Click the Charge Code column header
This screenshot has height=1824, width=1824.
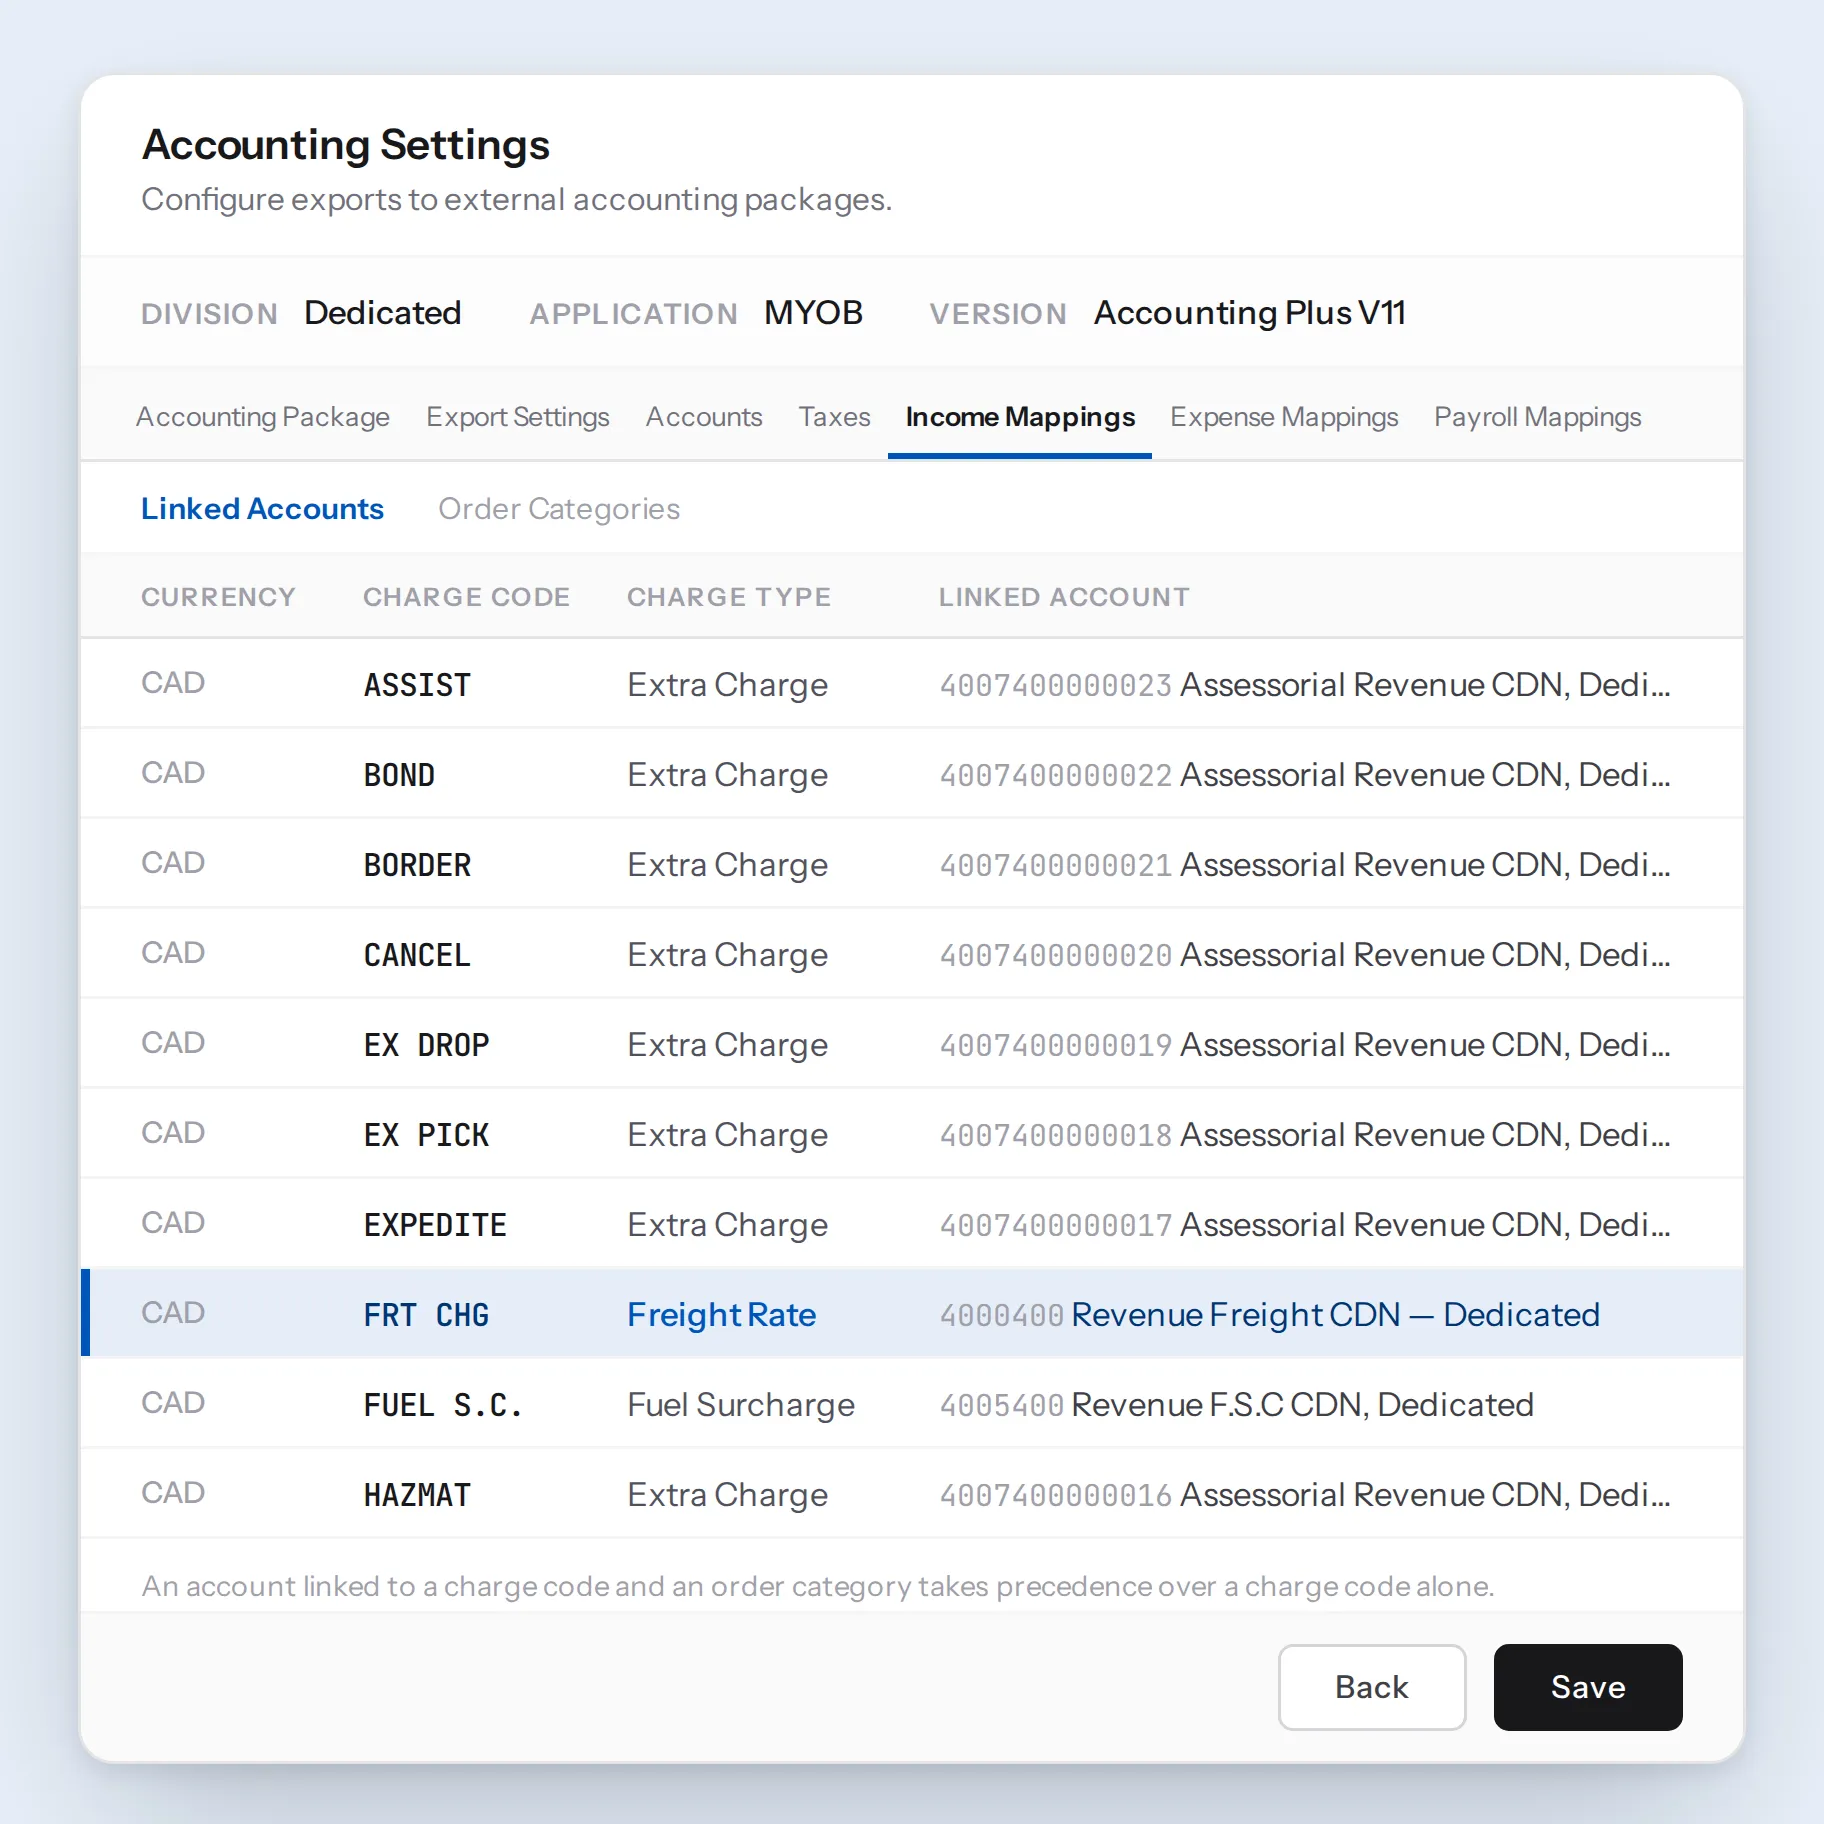pos(466,597)
